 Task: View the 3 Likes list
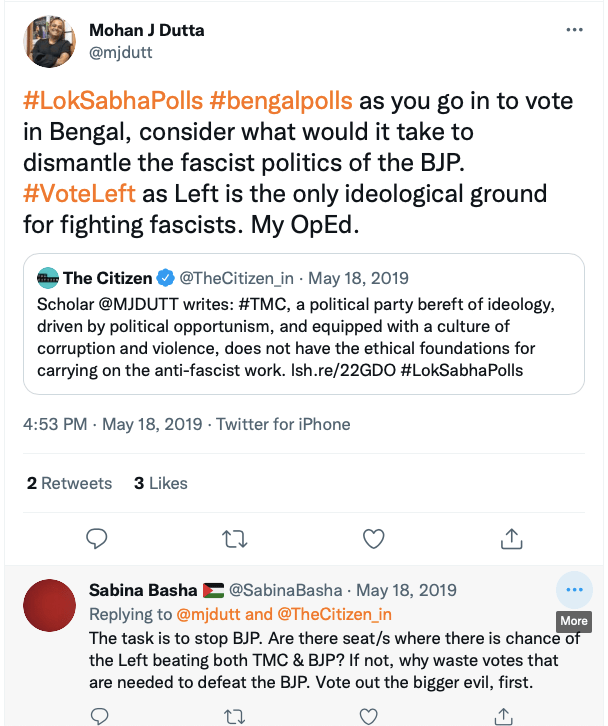point(161,483)
